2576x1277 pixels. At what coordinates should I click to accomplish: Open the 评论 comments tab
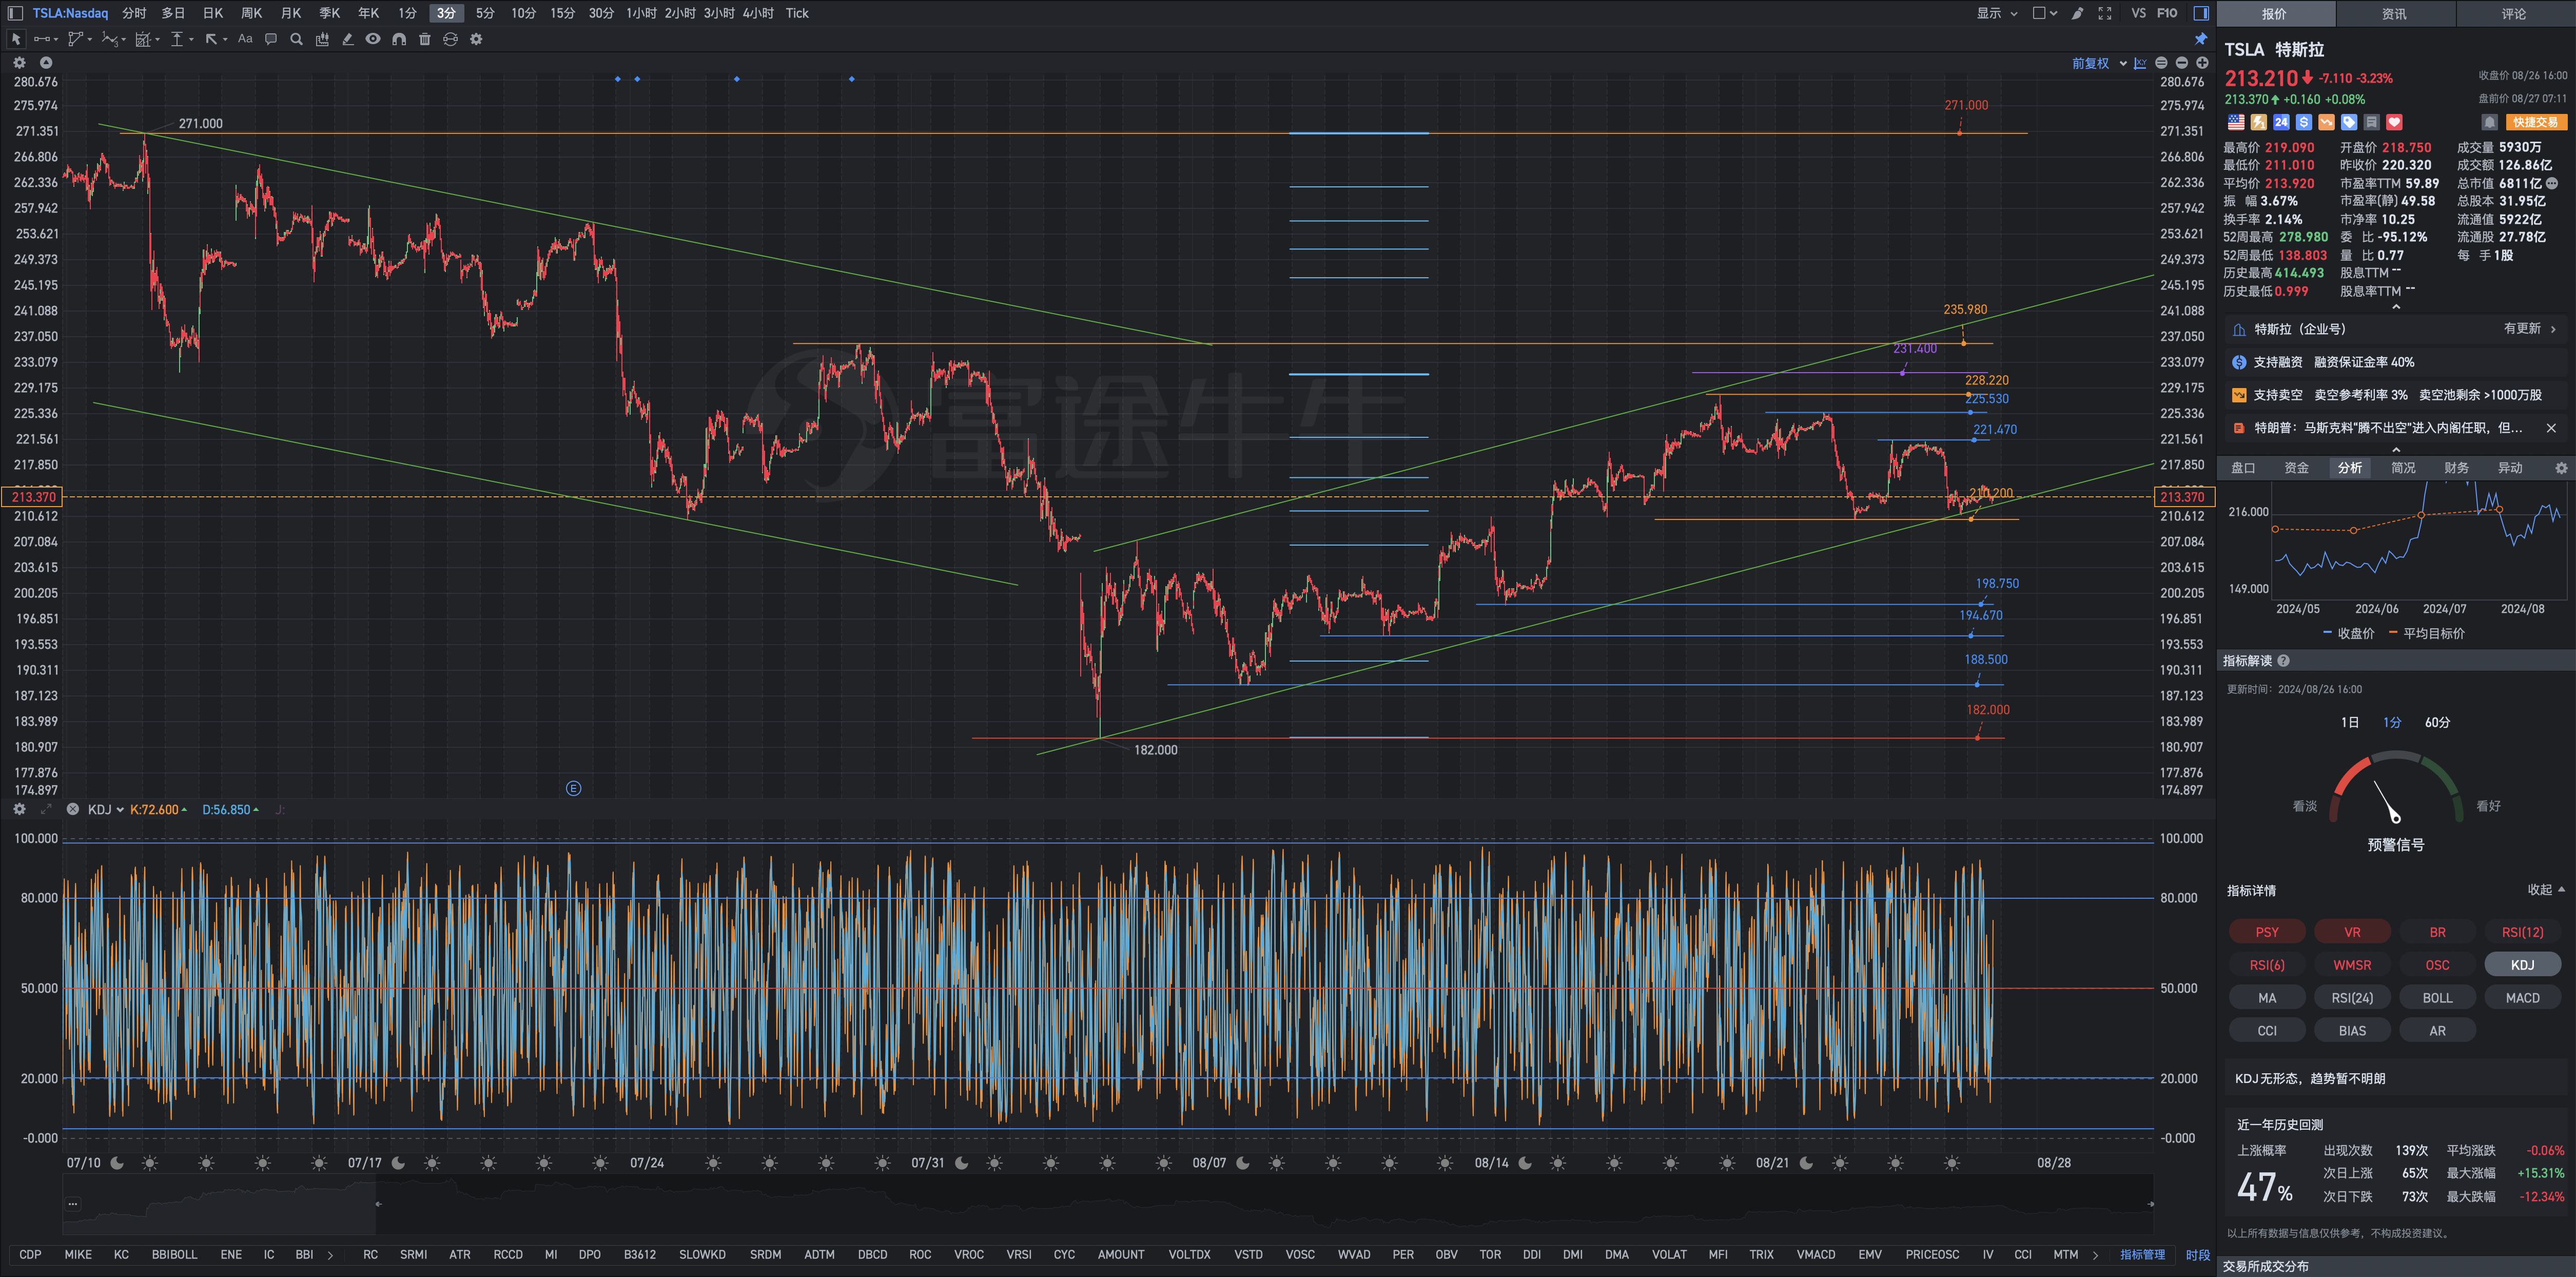point(2514,13)
